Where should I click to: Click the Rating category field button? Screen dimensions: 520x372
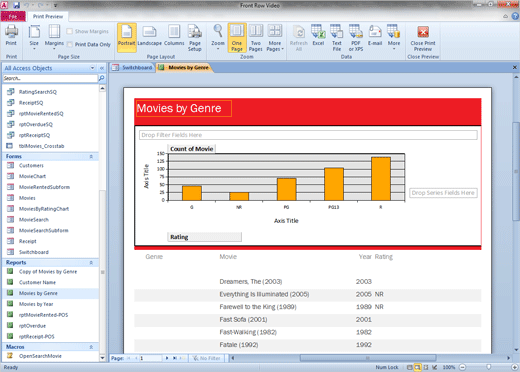(x=204, y=237)
